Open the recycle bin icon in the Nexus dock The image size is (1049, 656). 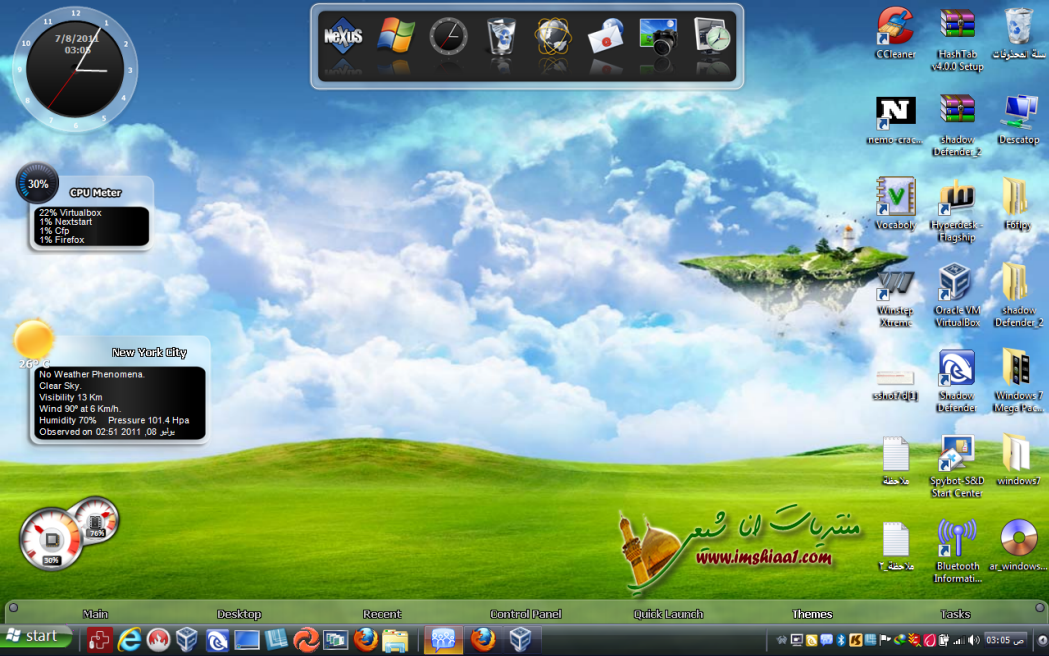point(500,36)
